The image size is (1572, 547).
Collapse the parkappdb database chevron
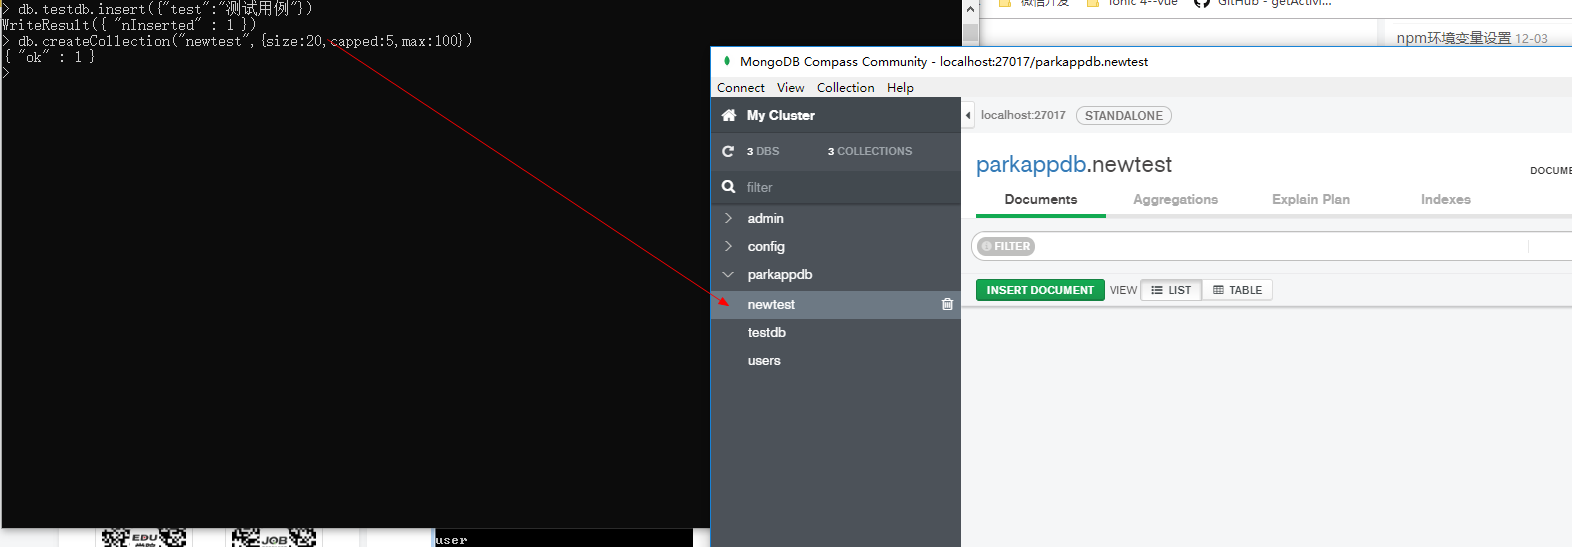[728, 274]
